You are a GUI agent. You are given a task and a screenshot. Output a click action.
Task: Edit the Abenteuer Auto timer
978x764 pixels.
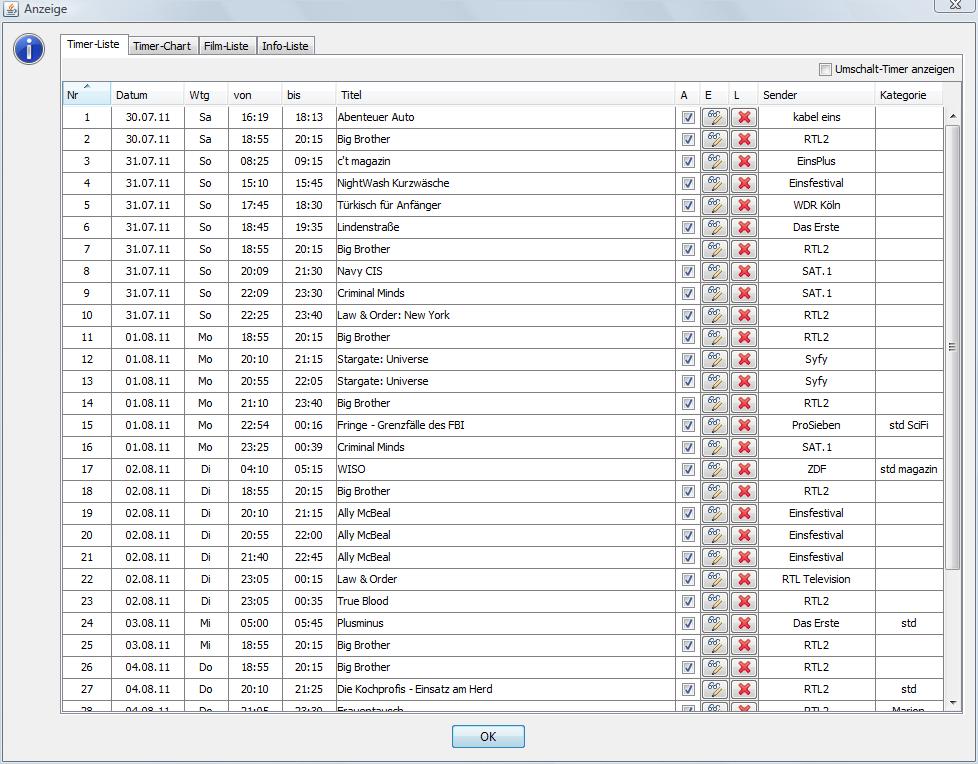[715, 117]
